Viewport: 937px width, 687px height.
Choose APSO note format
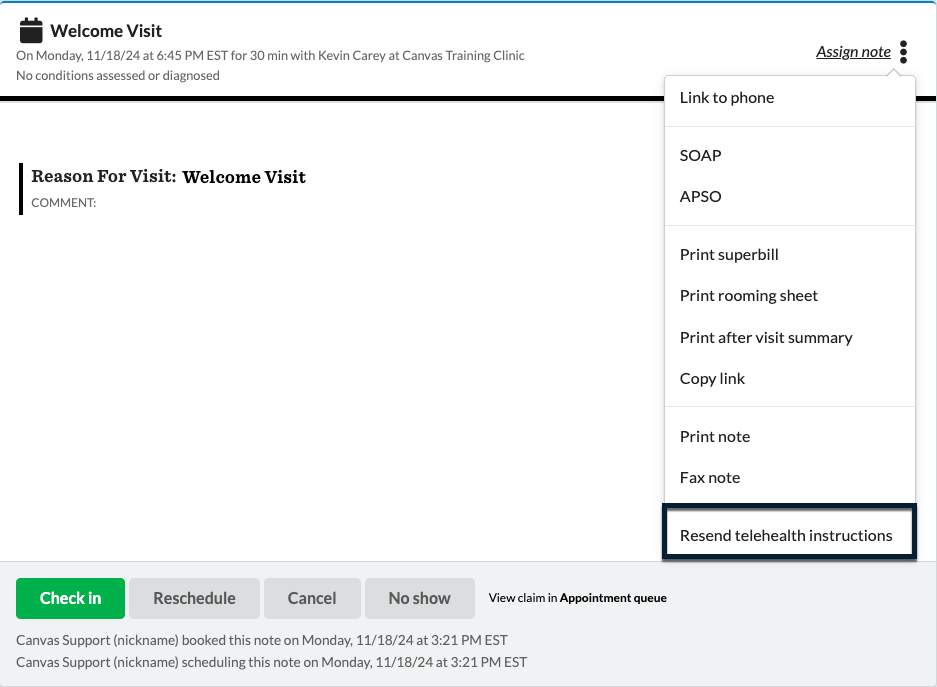[789, 197]
